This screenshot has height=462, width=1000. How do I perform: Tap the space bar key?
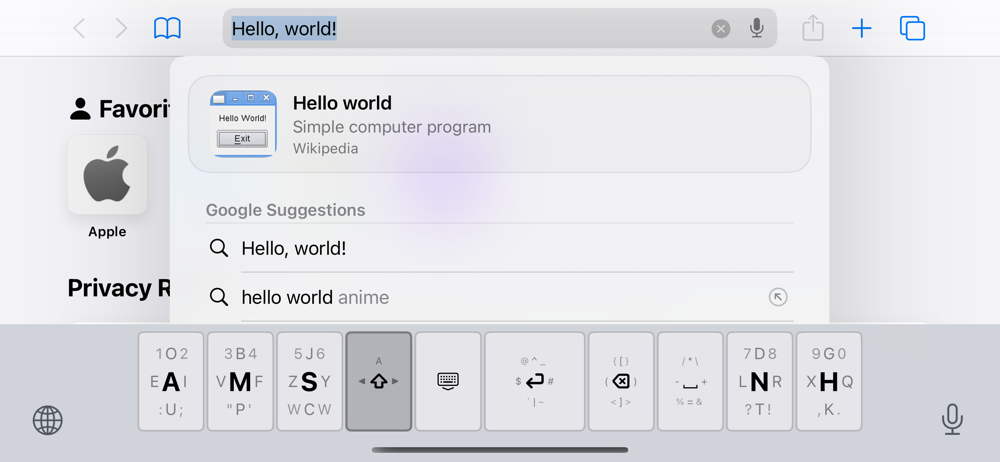(690, 382)
